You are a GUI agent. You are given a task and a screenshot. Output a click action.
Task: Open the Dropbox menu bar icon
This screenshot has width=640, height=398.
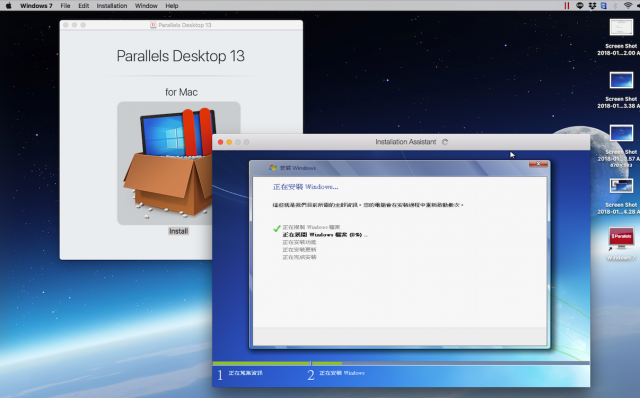(592, 6)
